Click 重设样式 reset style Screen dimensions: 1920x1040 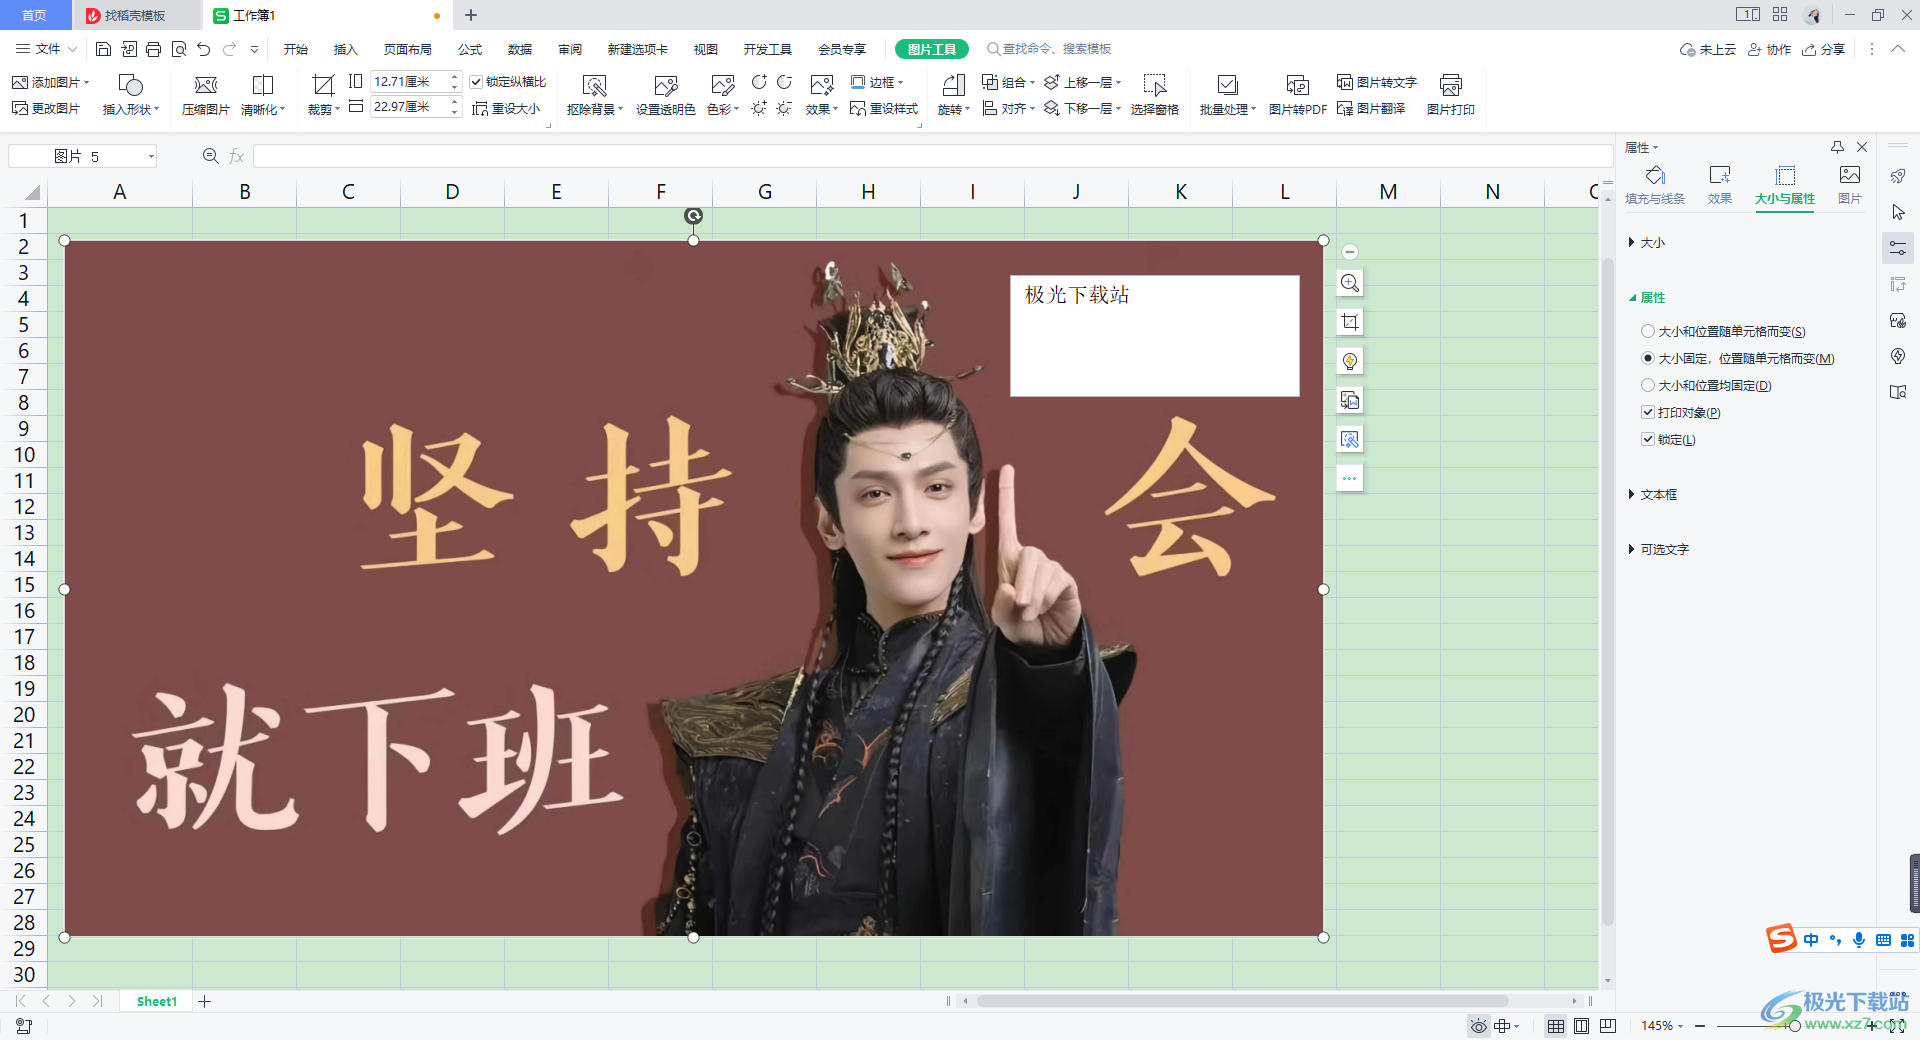coord(884,109)
